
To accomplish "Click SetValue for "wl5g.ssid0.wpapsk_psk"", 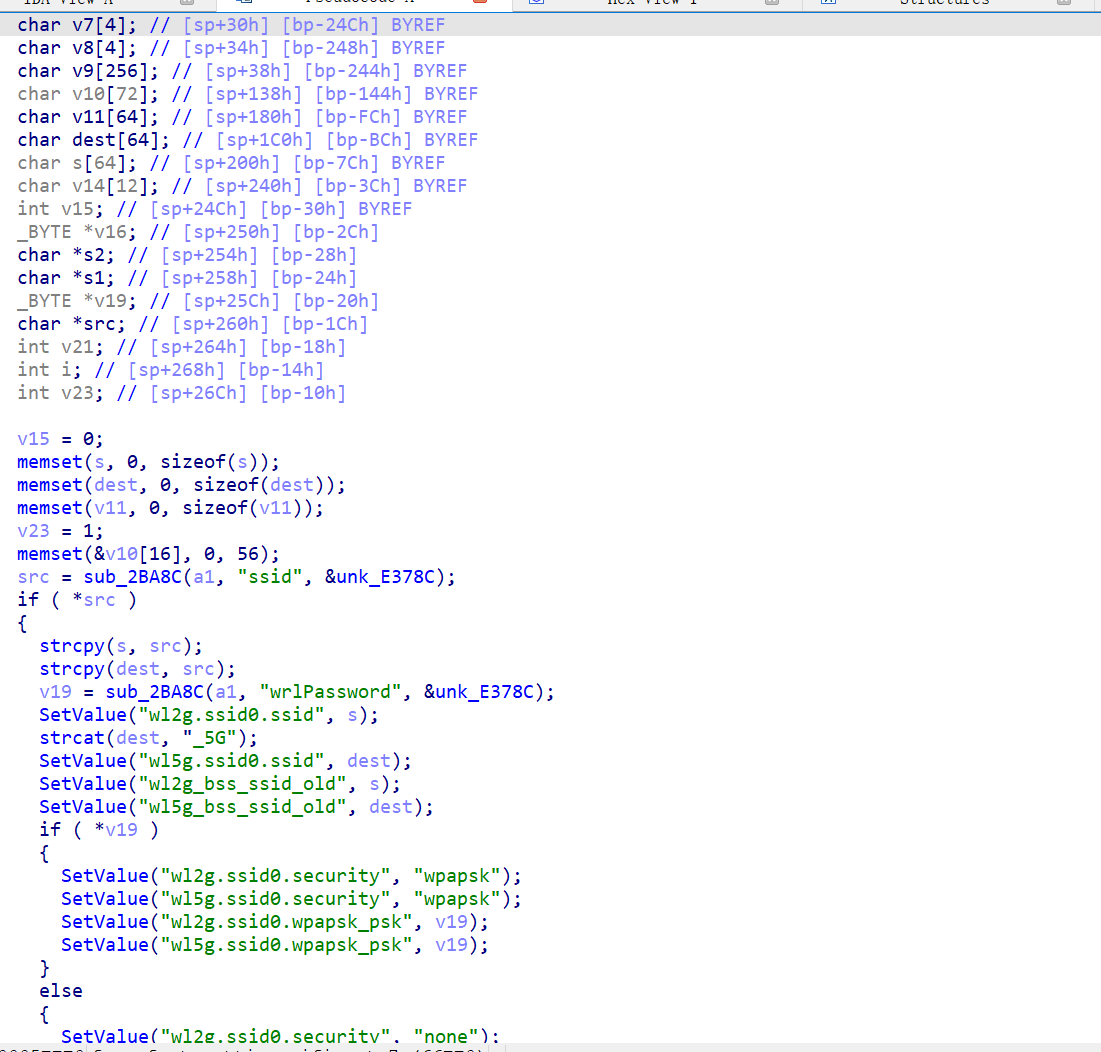I will [275, 945].
